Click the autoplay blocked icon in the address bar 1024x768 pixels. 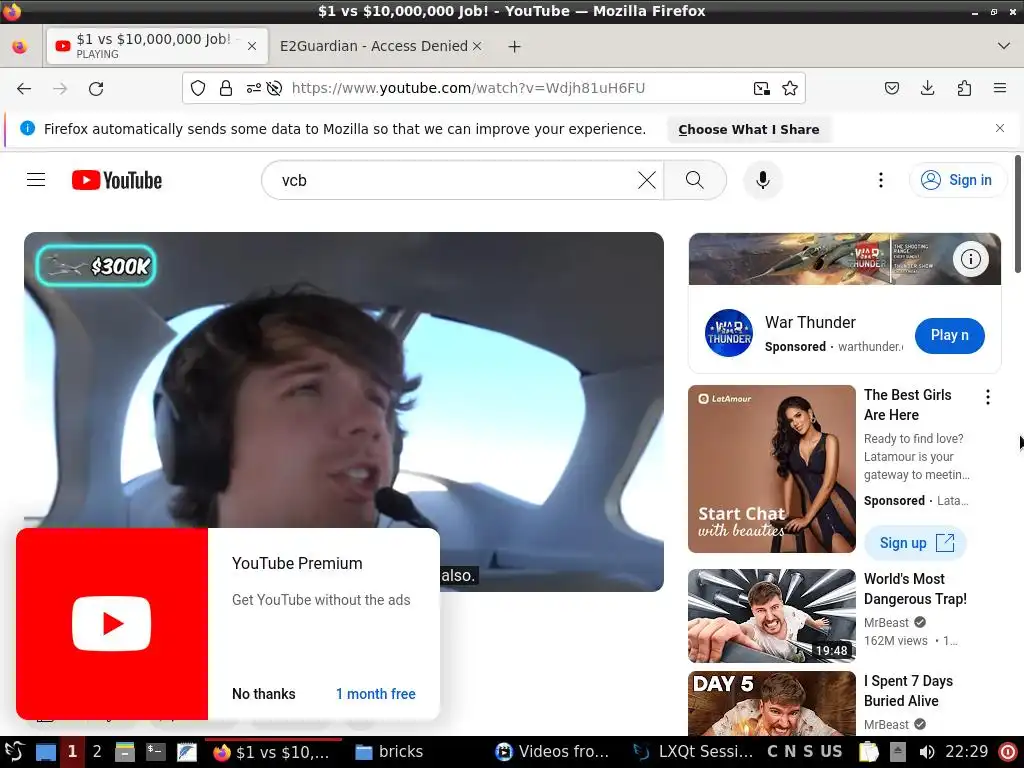tap(275, 88)
